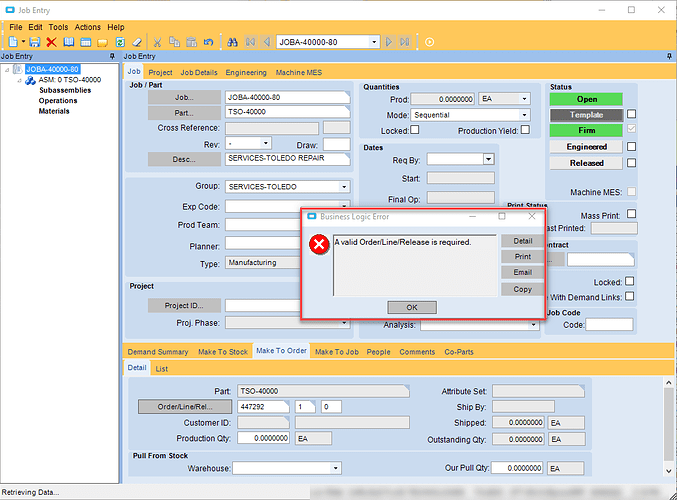Pin the left Job Entry tree panel
The image size is (677, 500).
pos(112,56)
